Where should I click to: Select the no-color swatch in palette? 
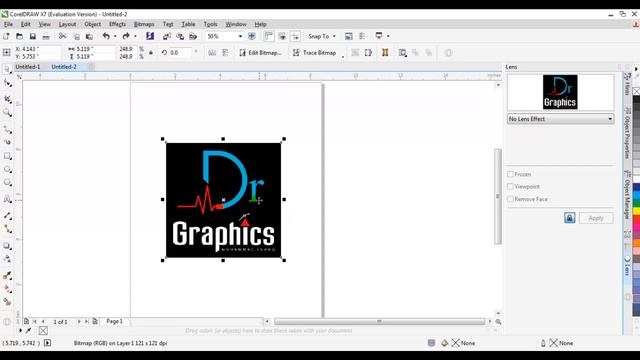coord(636,91)
